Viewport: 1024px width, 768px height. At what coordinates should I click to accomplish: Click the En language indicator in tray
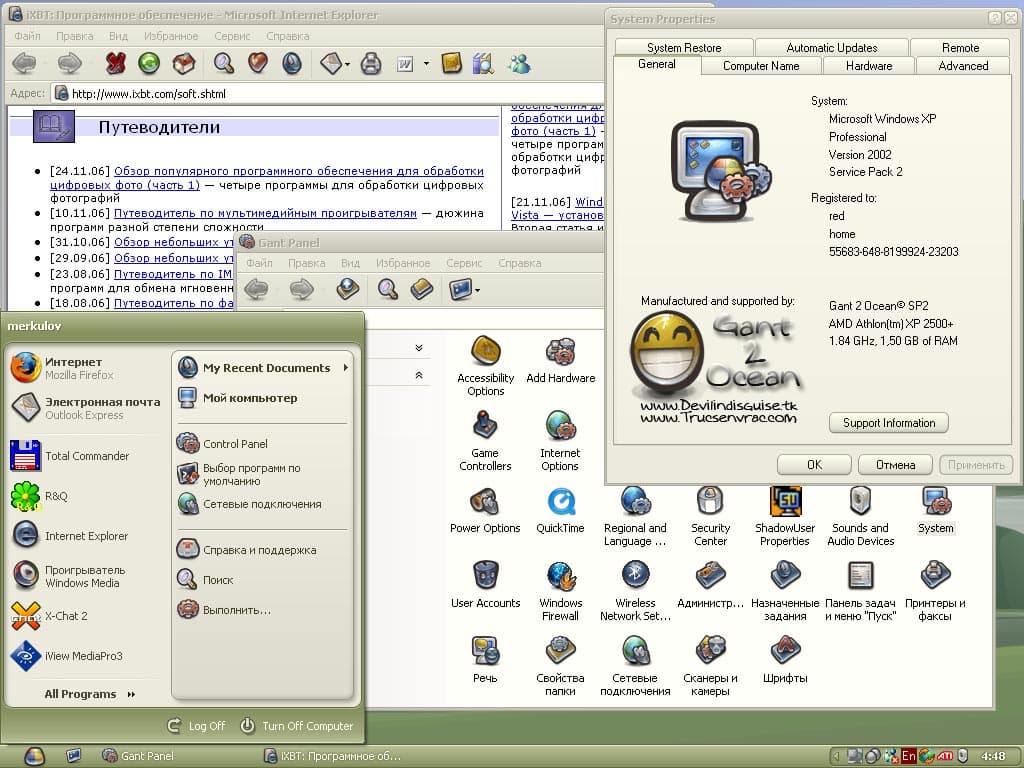pyautogui.click(x=909, y=756)
